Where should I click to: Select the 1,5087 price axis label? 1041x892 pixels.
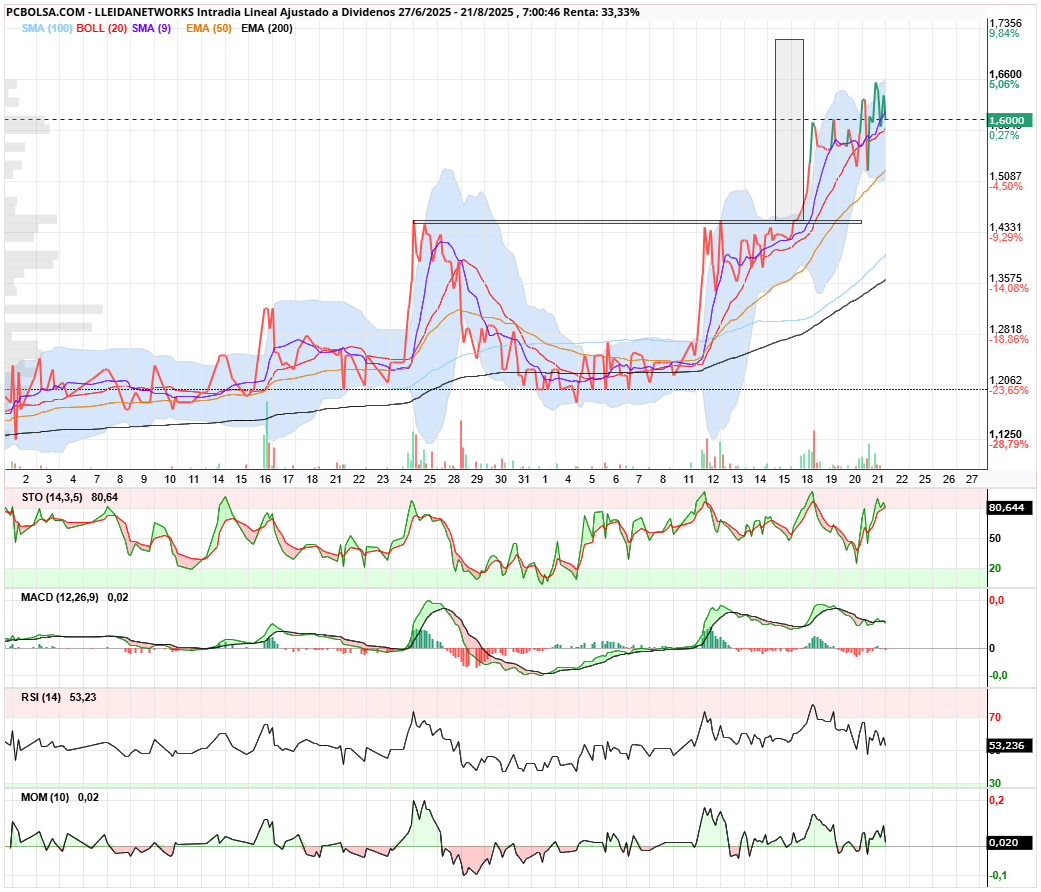tap(1005, 177)
